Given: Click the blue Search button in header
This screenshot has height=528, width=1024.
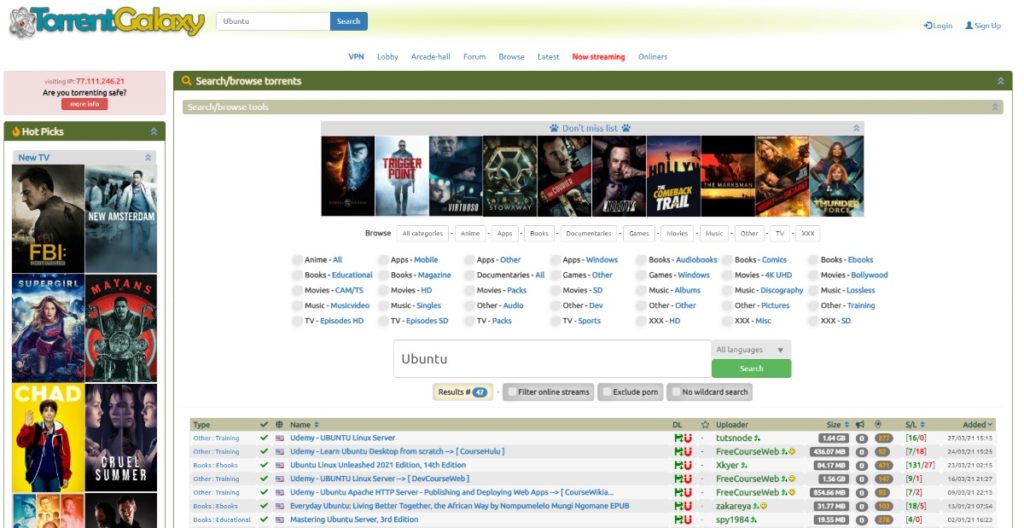Looking at the screenshot, I should [349, 21].
